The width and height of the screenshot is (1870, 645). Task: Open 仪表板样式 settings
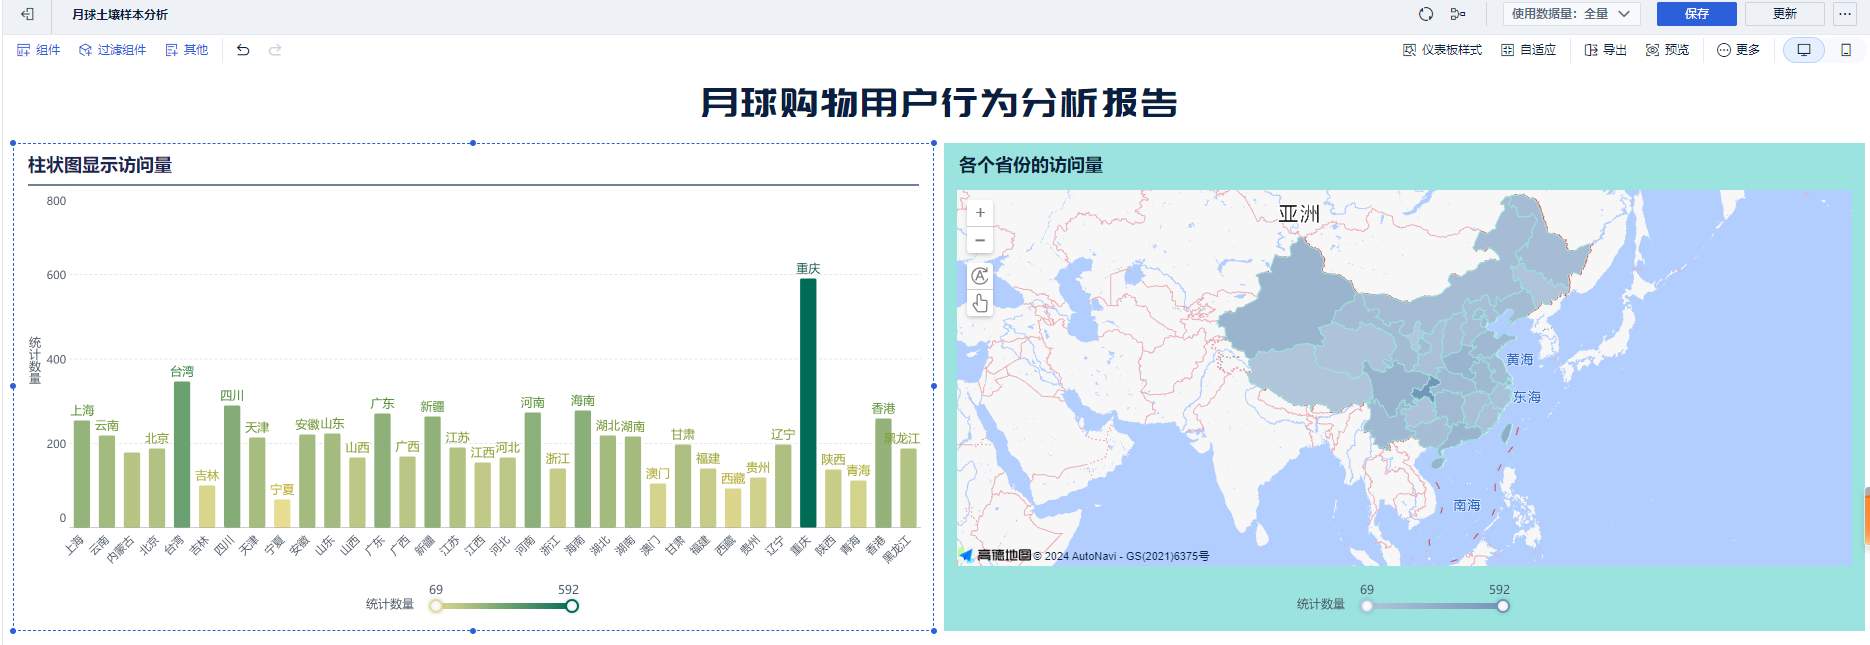(x=1442, y=50)
